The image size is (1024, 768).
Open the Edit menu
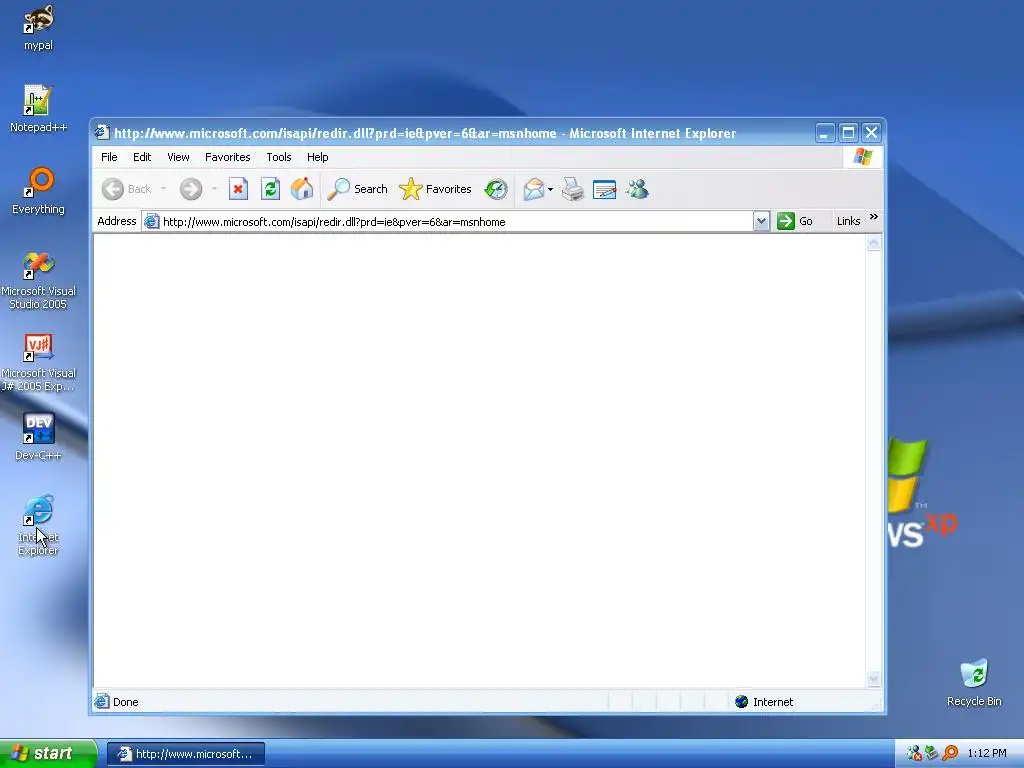click(142, 157)
